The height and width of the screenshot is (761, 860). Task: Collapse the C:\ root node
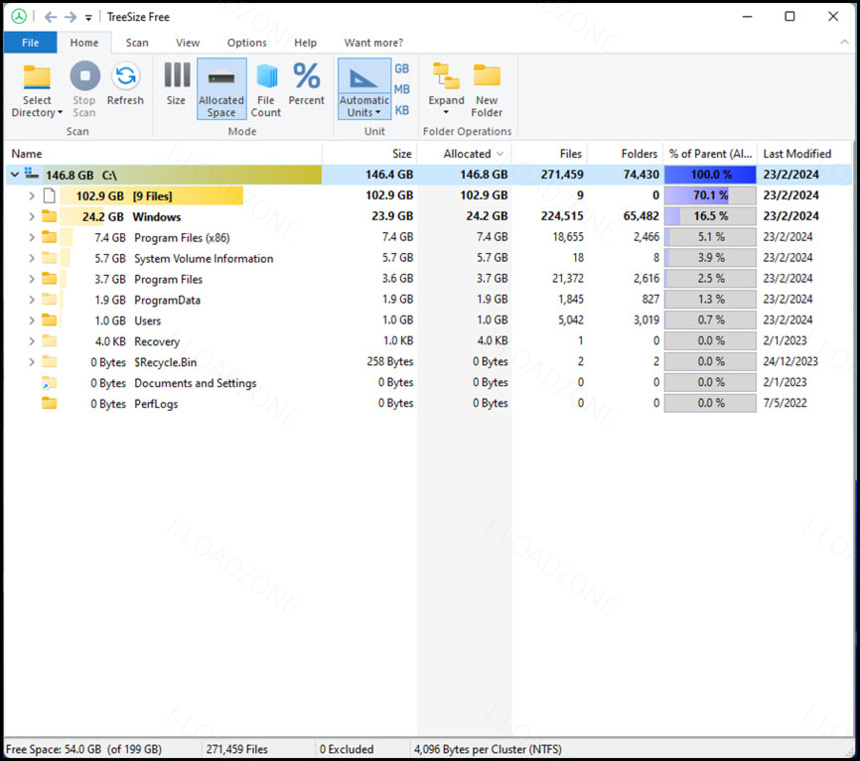[15, 174]
